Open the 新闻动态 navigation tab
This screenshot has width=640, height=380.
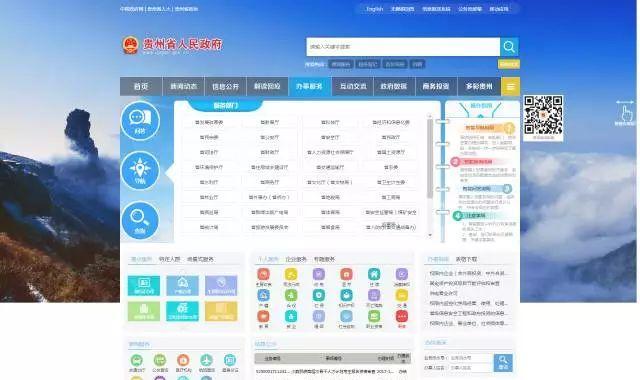point(183,87)
